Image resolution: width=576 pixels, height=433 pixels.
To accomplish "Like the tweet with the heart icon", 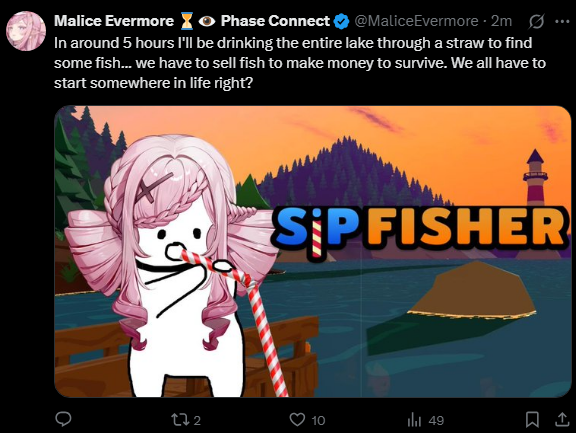I will click(297, 420).
